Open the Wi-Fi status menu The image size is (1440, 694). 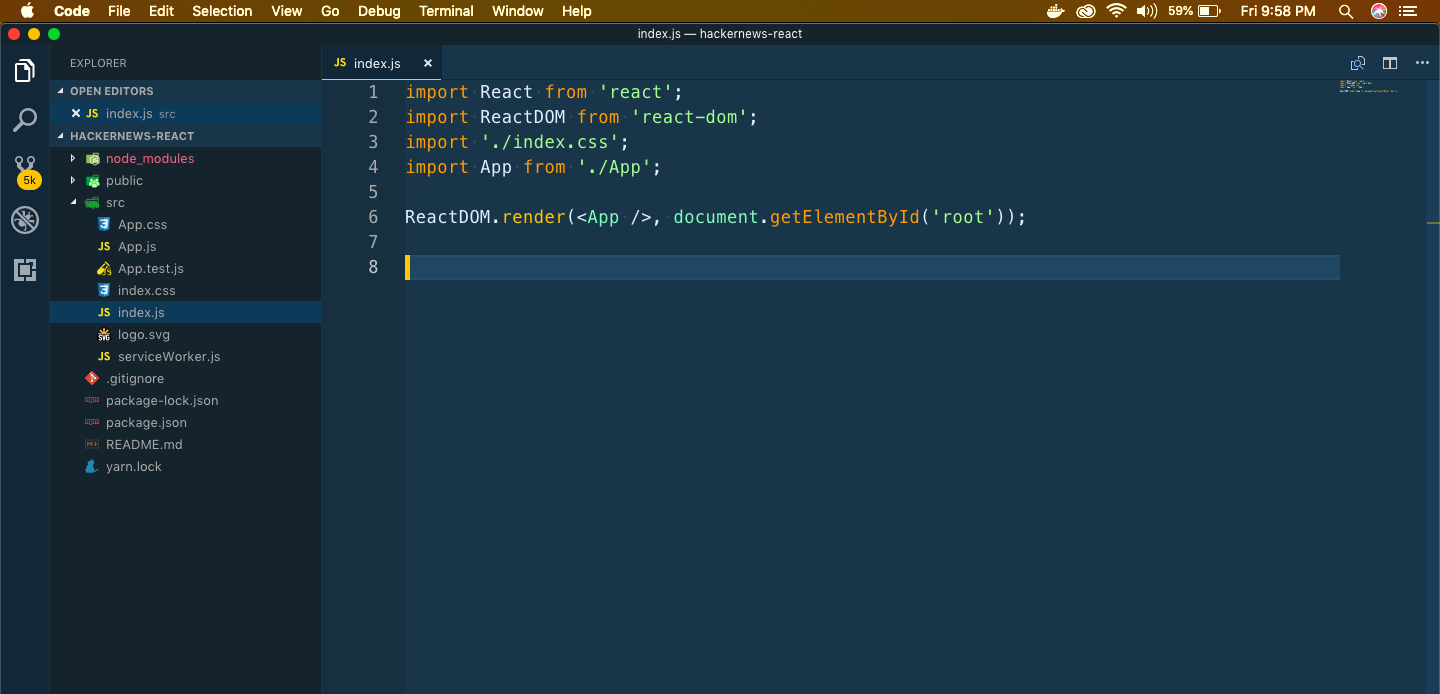[1116, 11]
